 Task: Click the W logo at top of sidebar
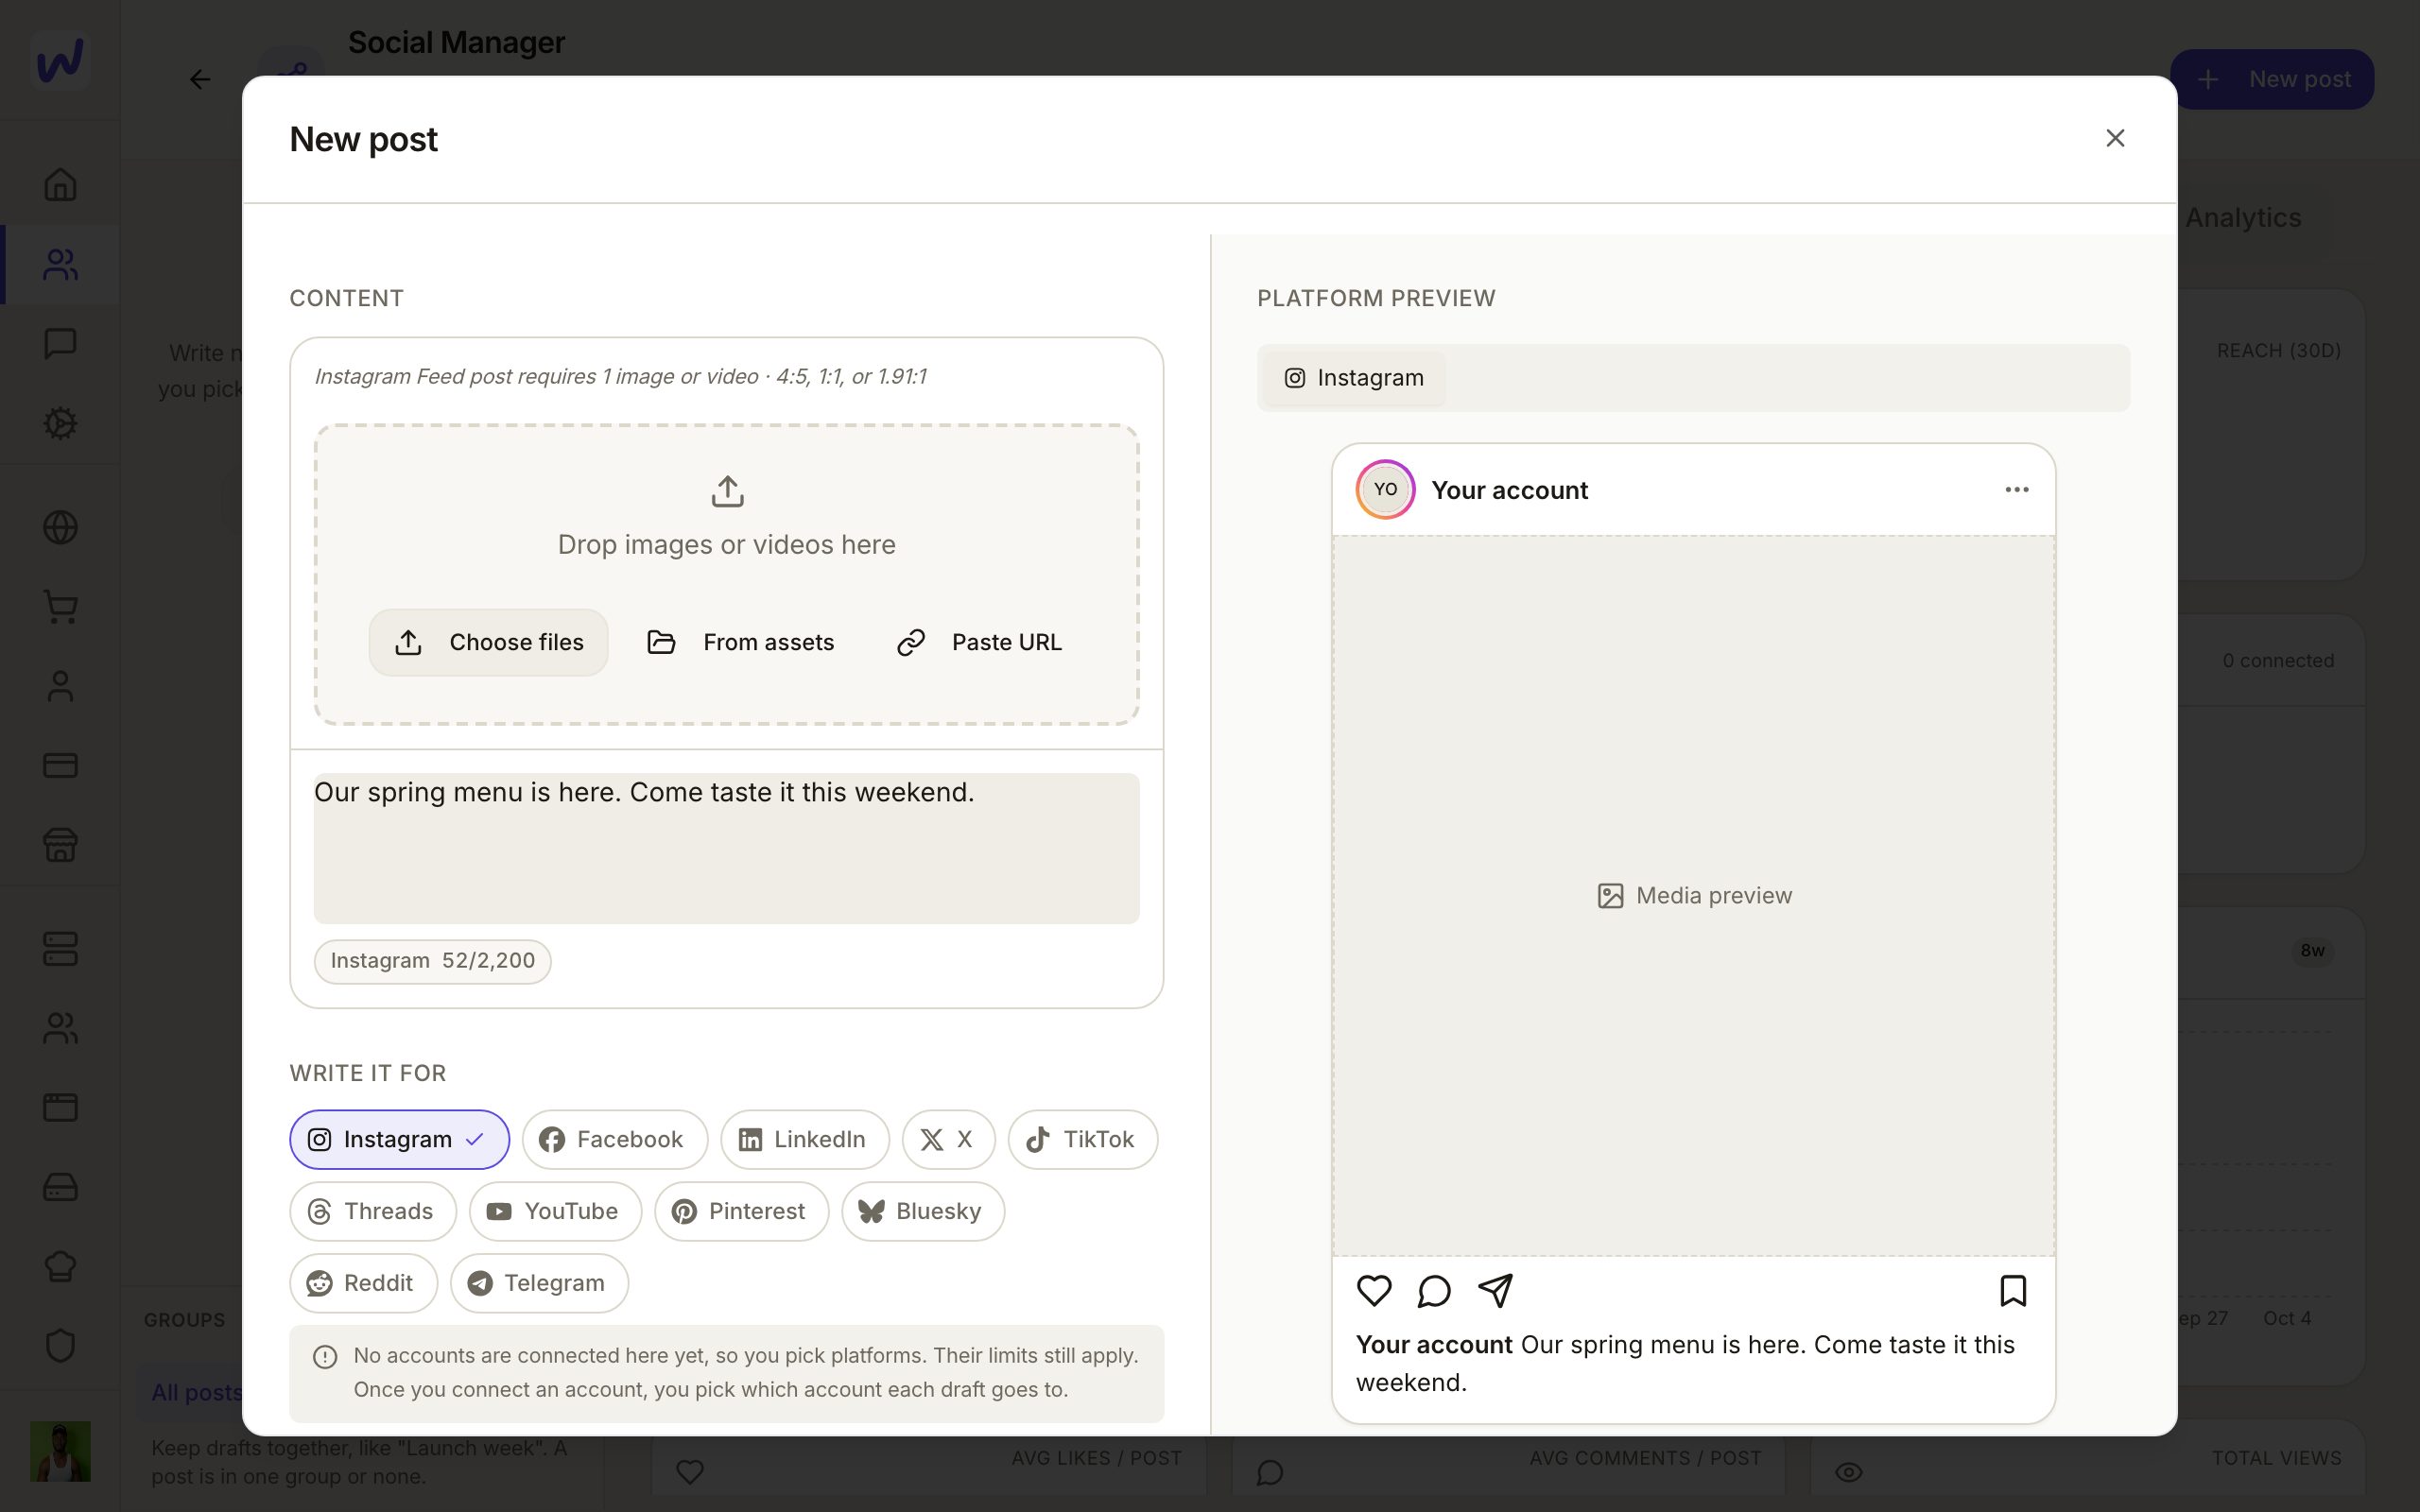60,60
